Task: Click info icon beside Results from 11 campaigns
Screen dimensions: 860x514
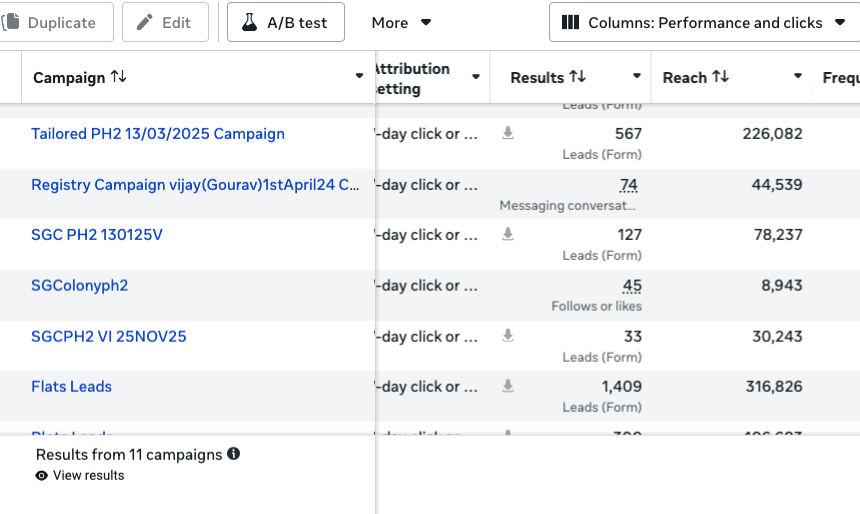Action: [234, 454]
